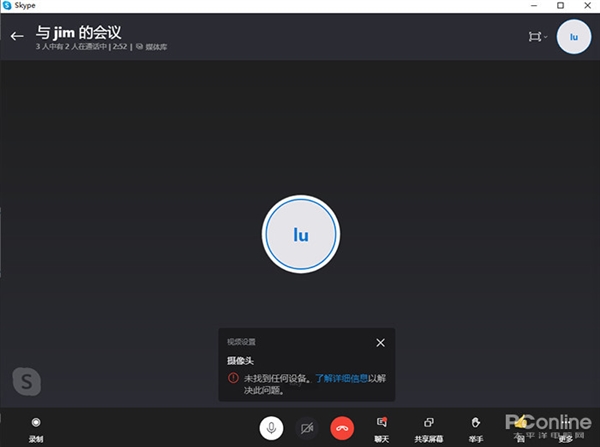Click the 摄像头 heading in video settings
Viewport: 600px width, 447px height.
click(240, 361)
